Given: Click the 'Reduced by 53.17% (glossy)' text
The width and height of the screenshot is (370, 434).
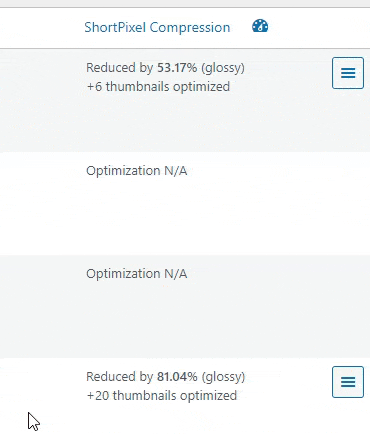Looking at the screenshot, I should [x=165, y=68].
